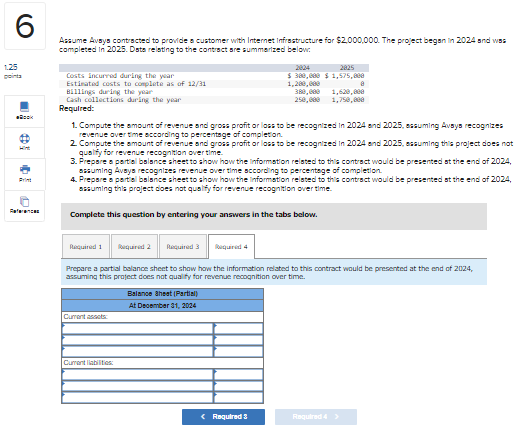
Task: Click the 2024 column header in data table
Action: [302, 68]
